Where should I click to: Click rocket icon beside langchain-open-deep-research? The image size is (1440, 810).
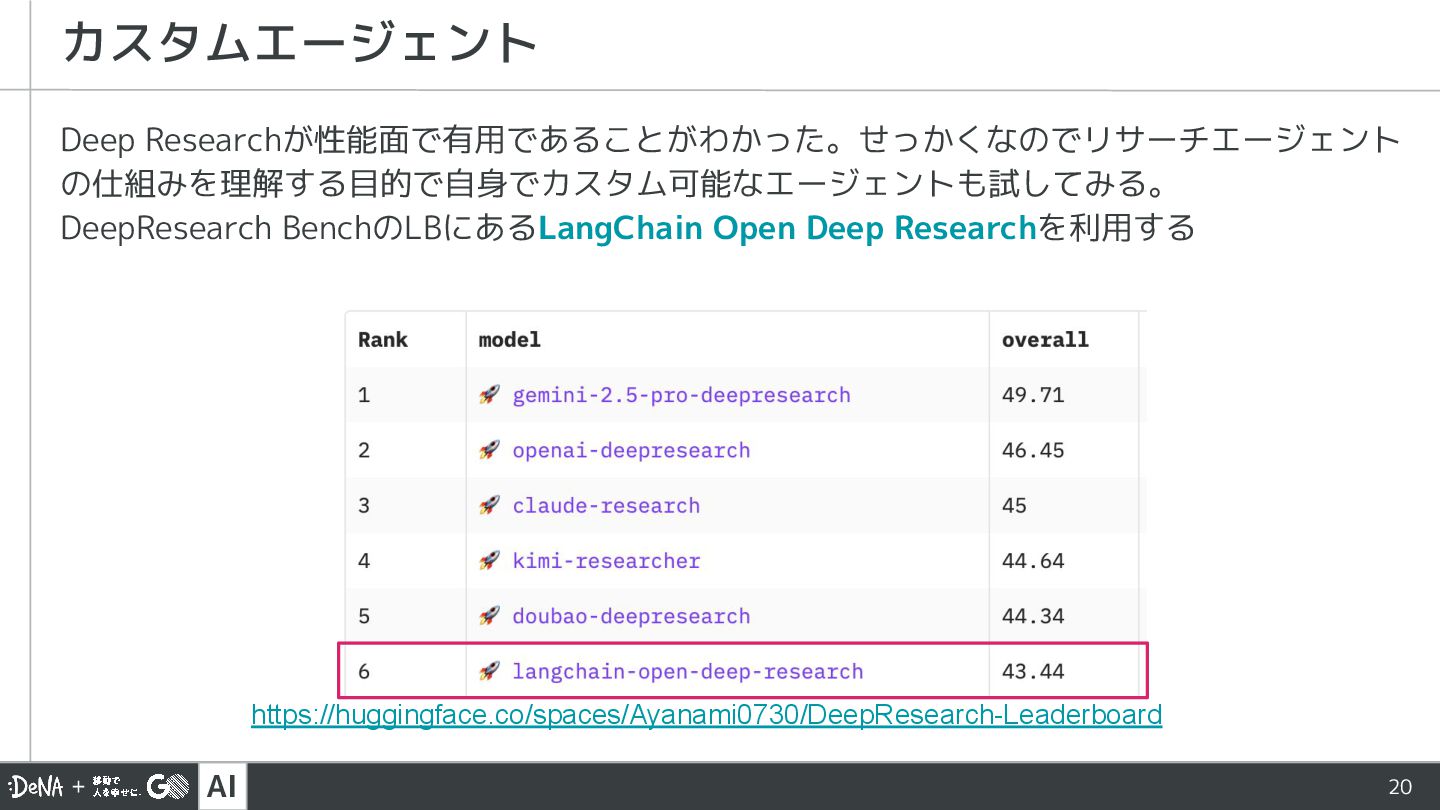point(489,671)
